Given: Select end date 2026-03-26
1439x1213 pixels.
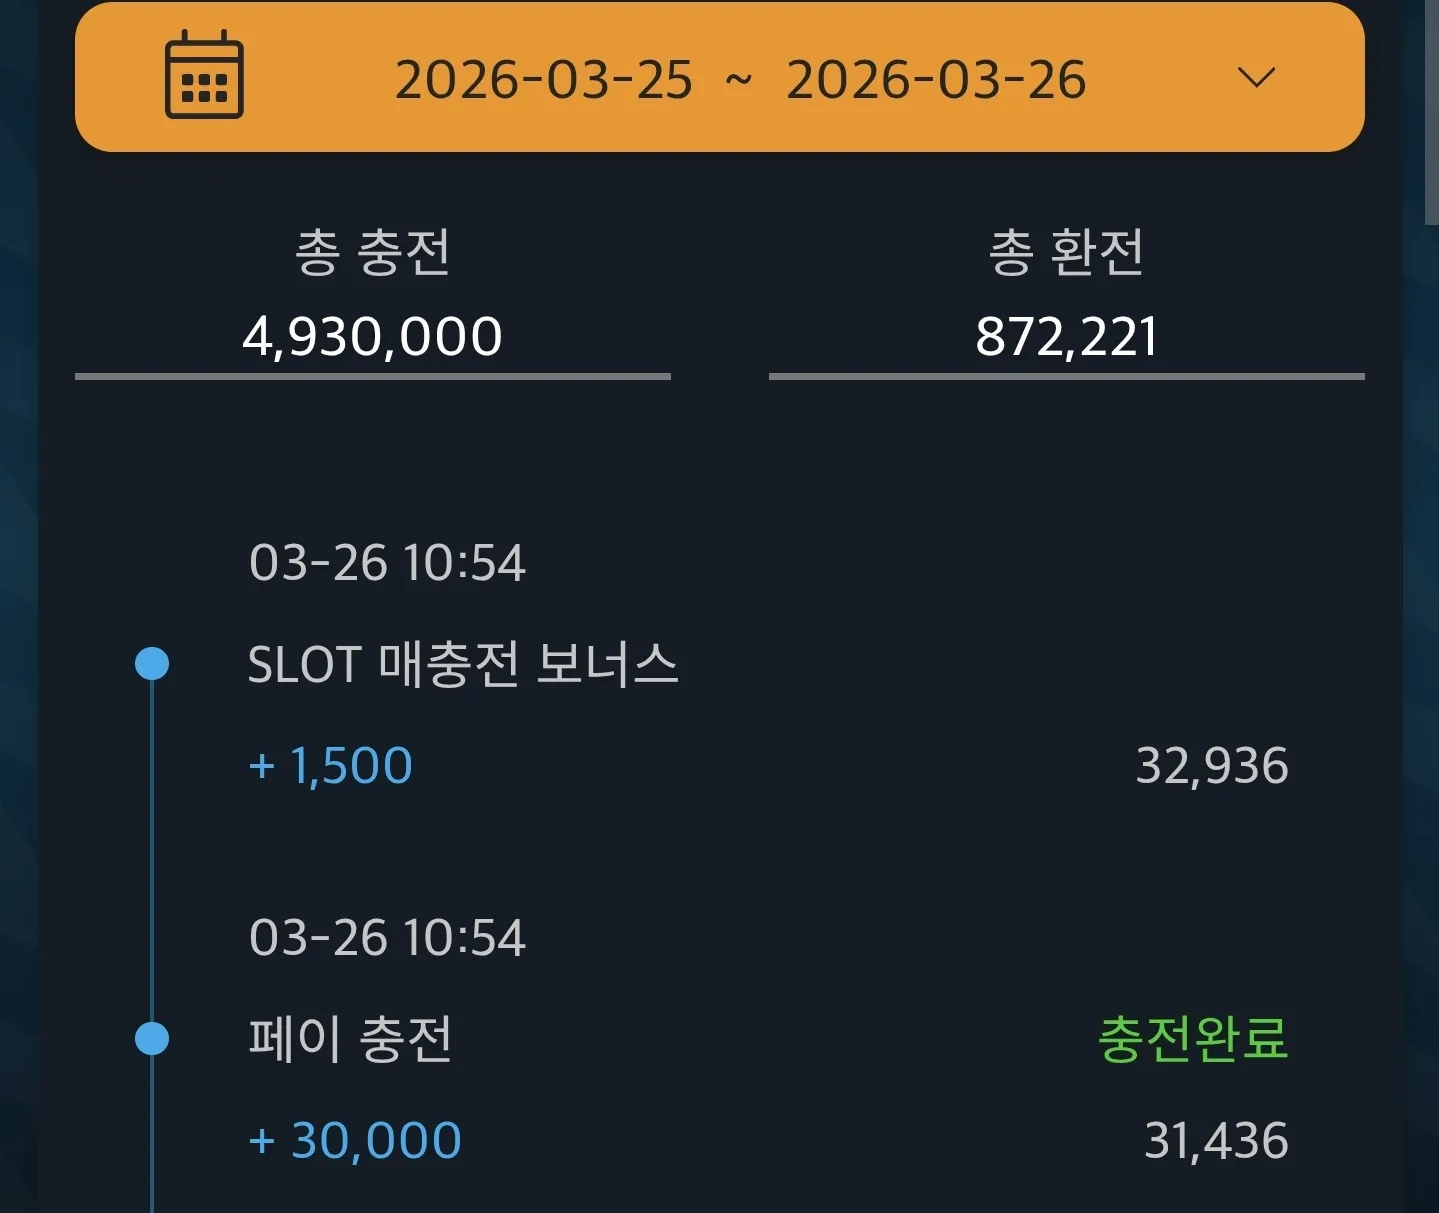Looking at the screenshot, I should 936,80.
